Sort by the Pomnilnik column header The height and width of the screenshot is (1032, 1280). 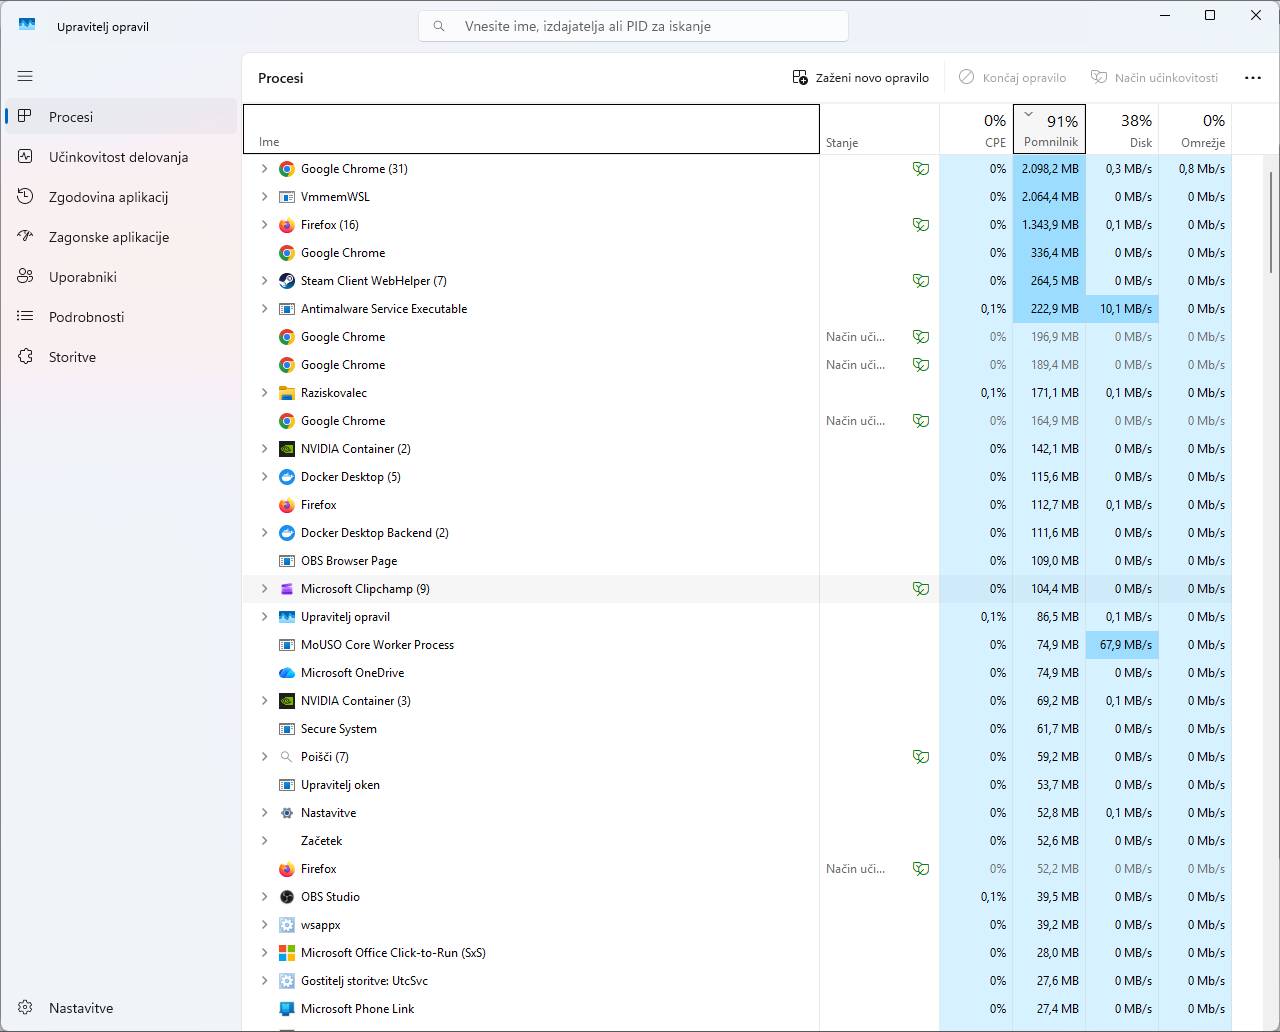pos(1049,129)
